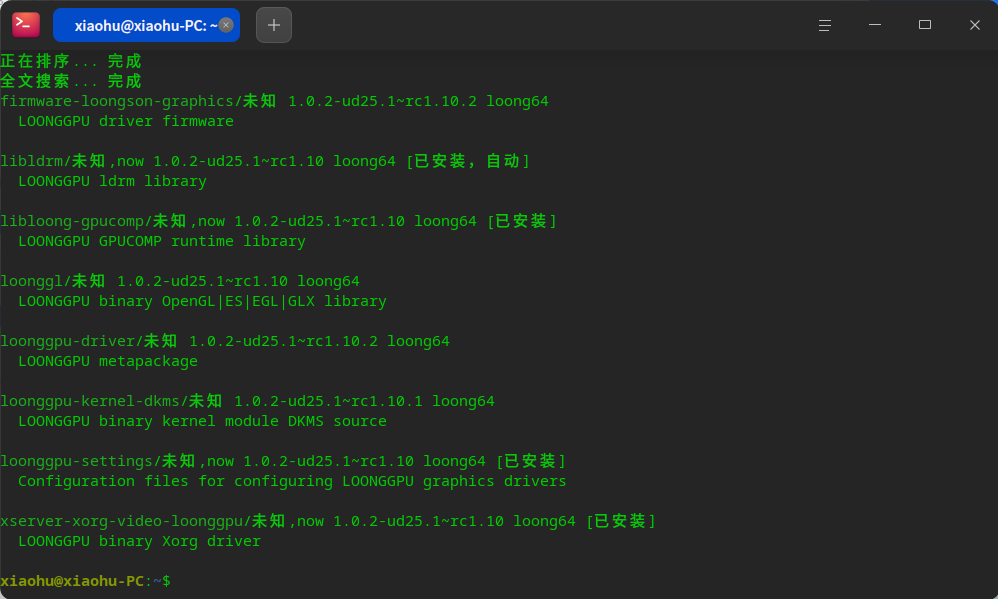This screenshot has width=998, height=599.
Task: Click the loonggpu-settings package name
Action: coord(76,461)
